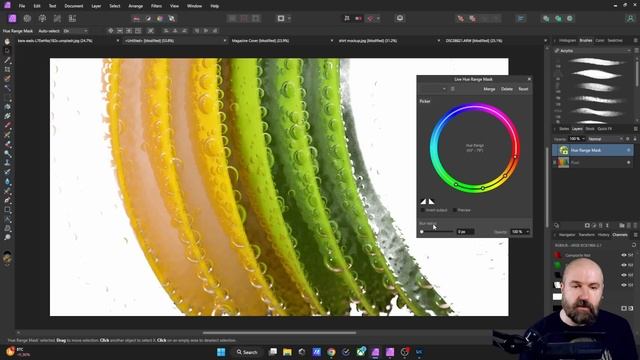640x360 pixels.
Task: Switch to the Channels tab
Action: point(620,235)
